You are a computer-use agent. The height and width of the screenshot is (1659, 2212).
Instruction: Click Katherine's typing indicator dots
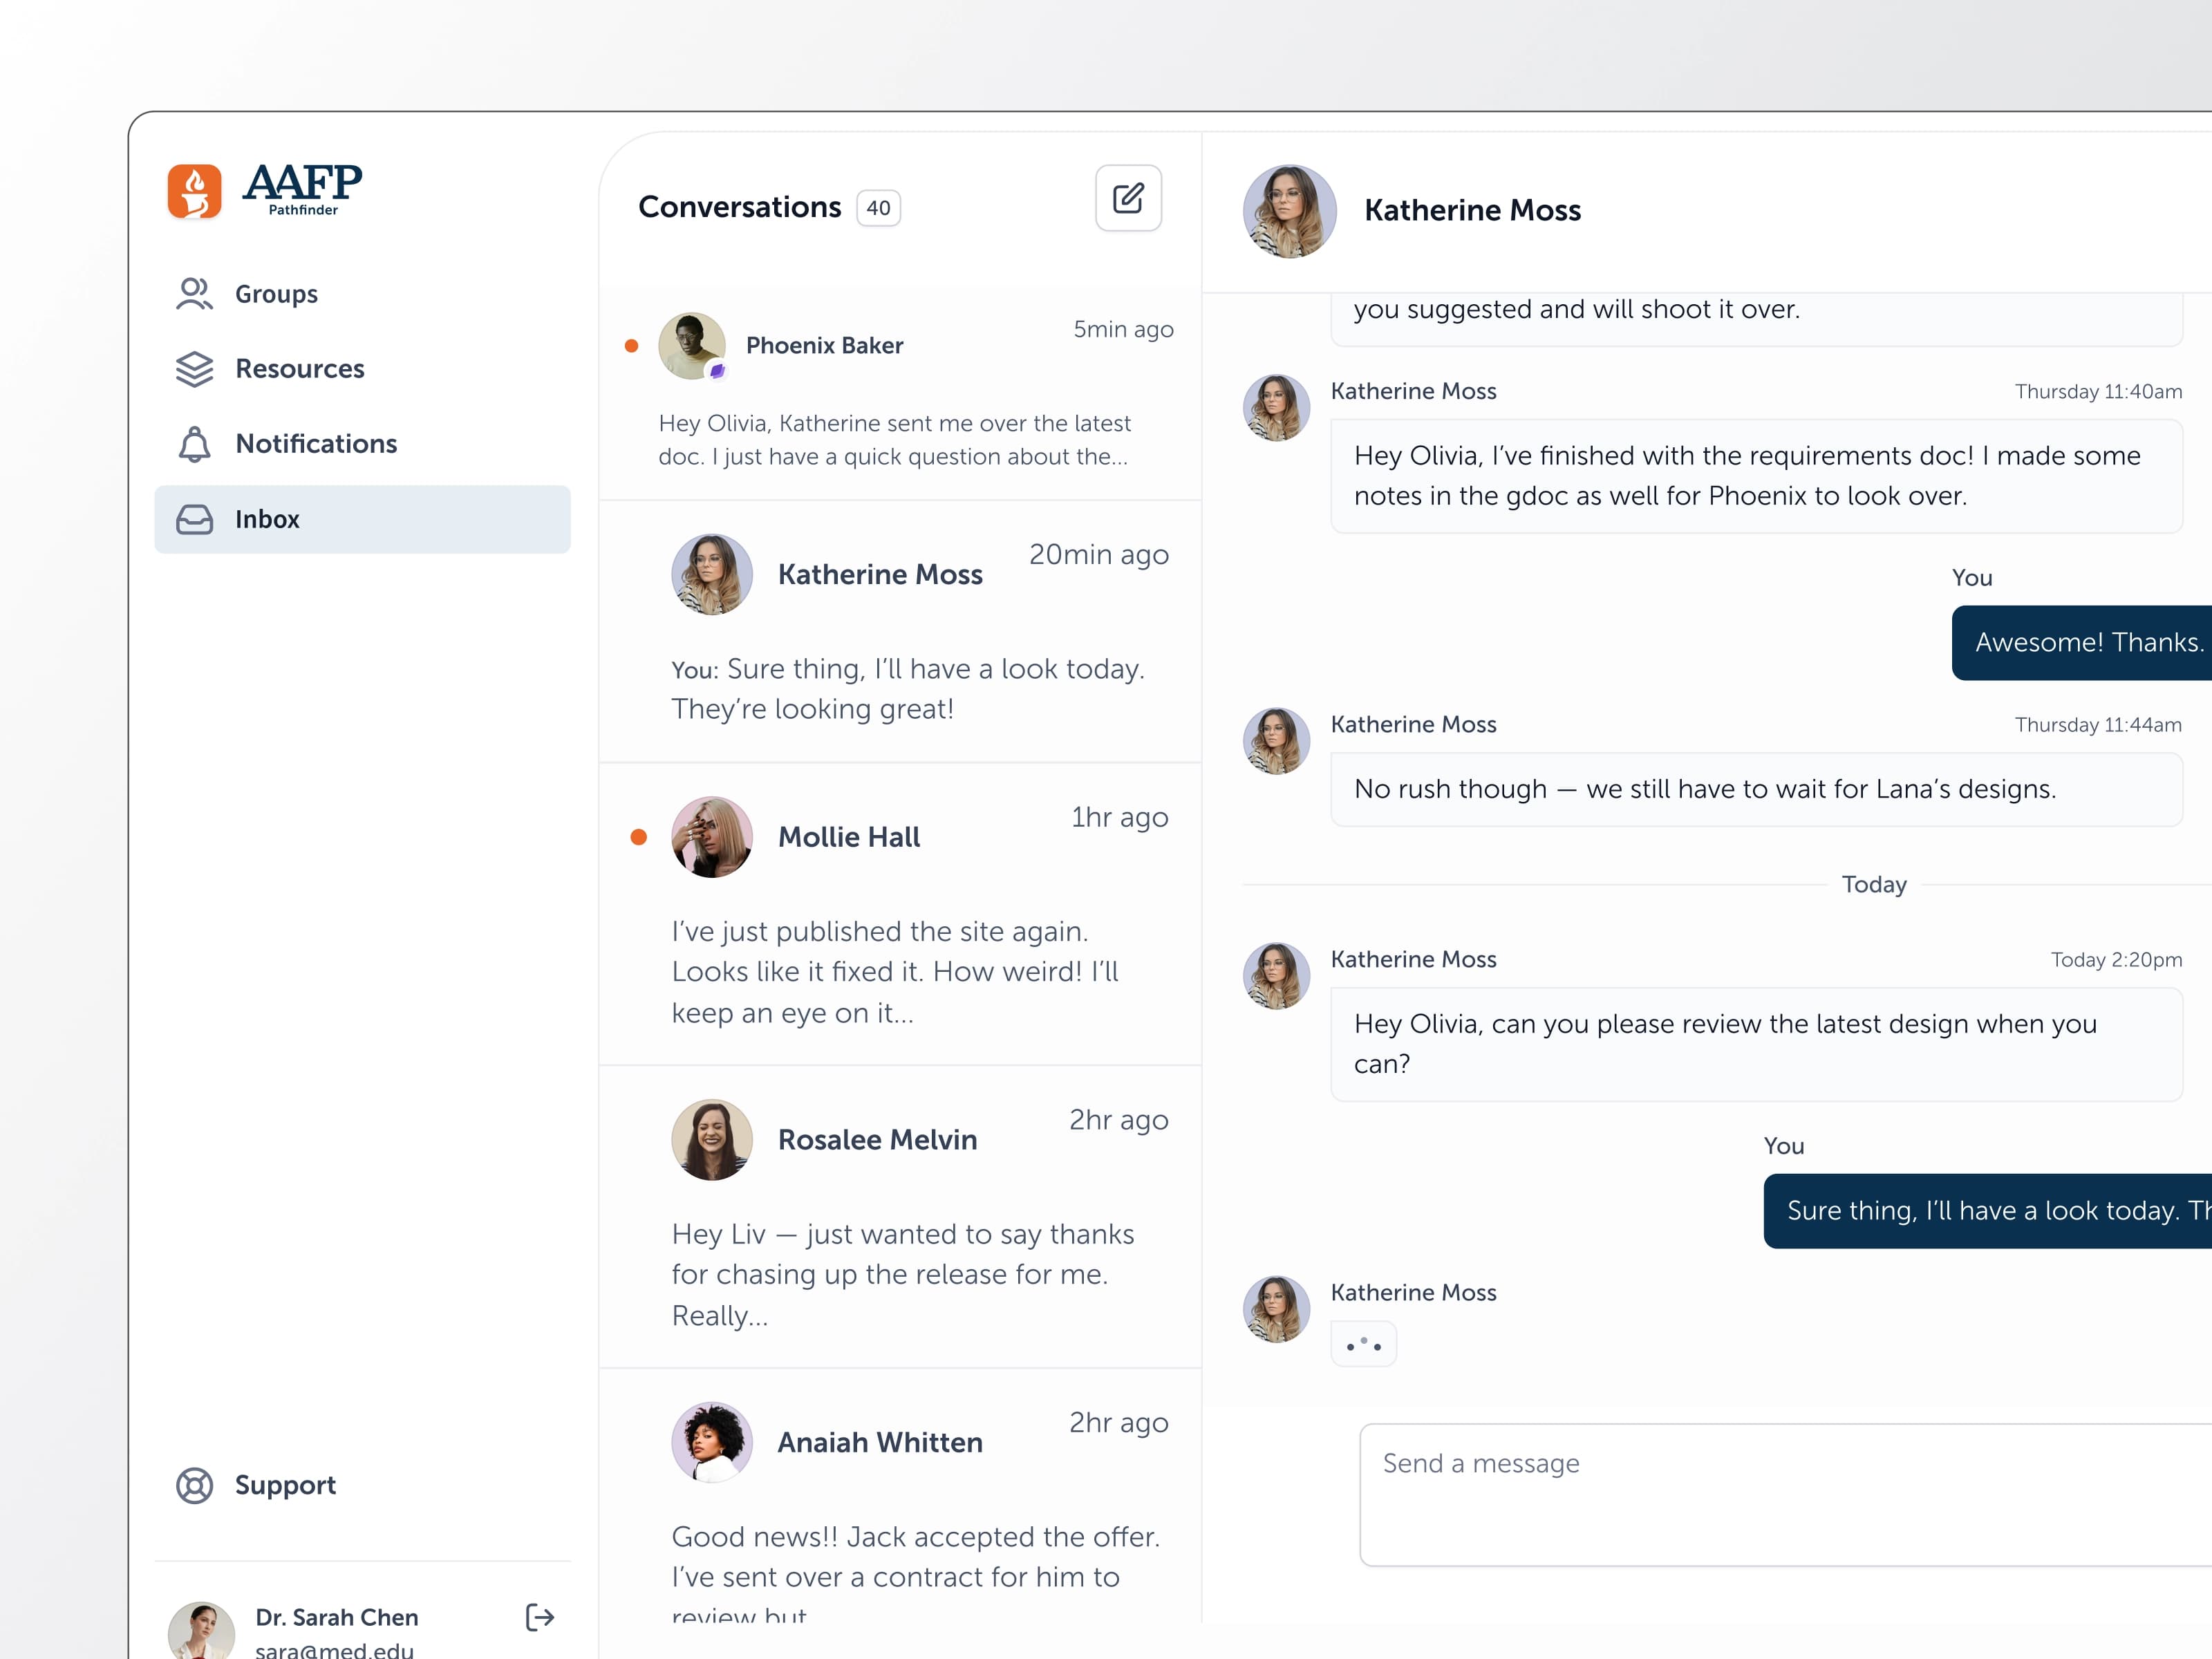(x=1363, y=1344)
